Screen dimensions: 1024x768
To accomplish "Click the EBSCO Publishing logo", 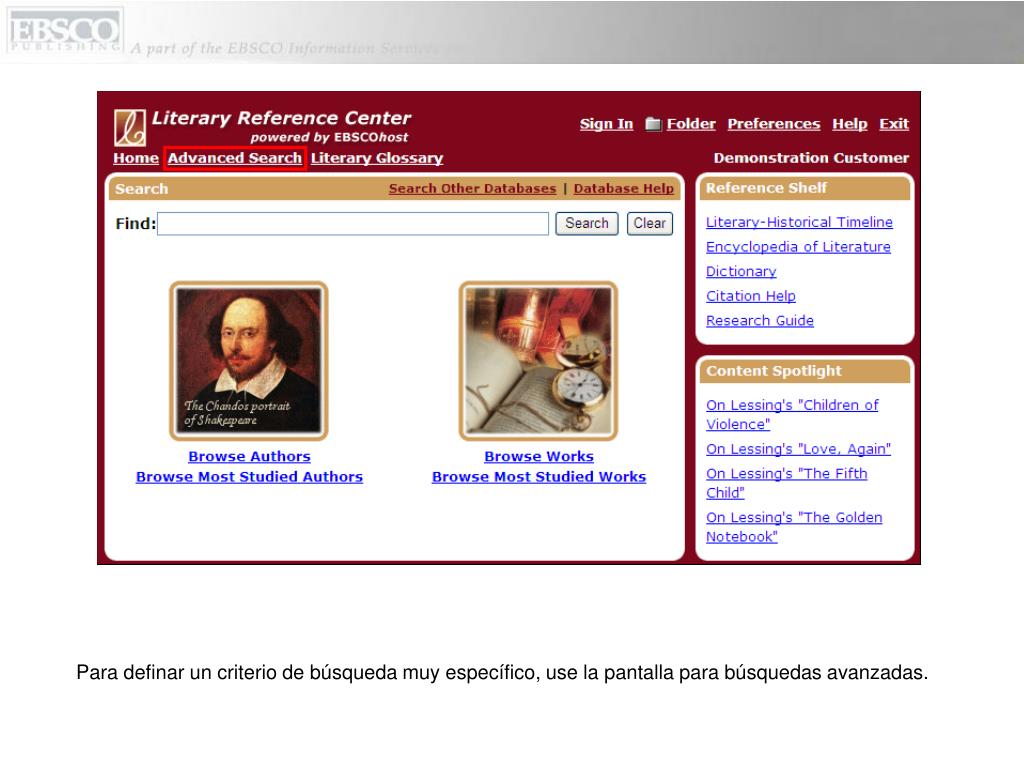I will pos(64,31).
